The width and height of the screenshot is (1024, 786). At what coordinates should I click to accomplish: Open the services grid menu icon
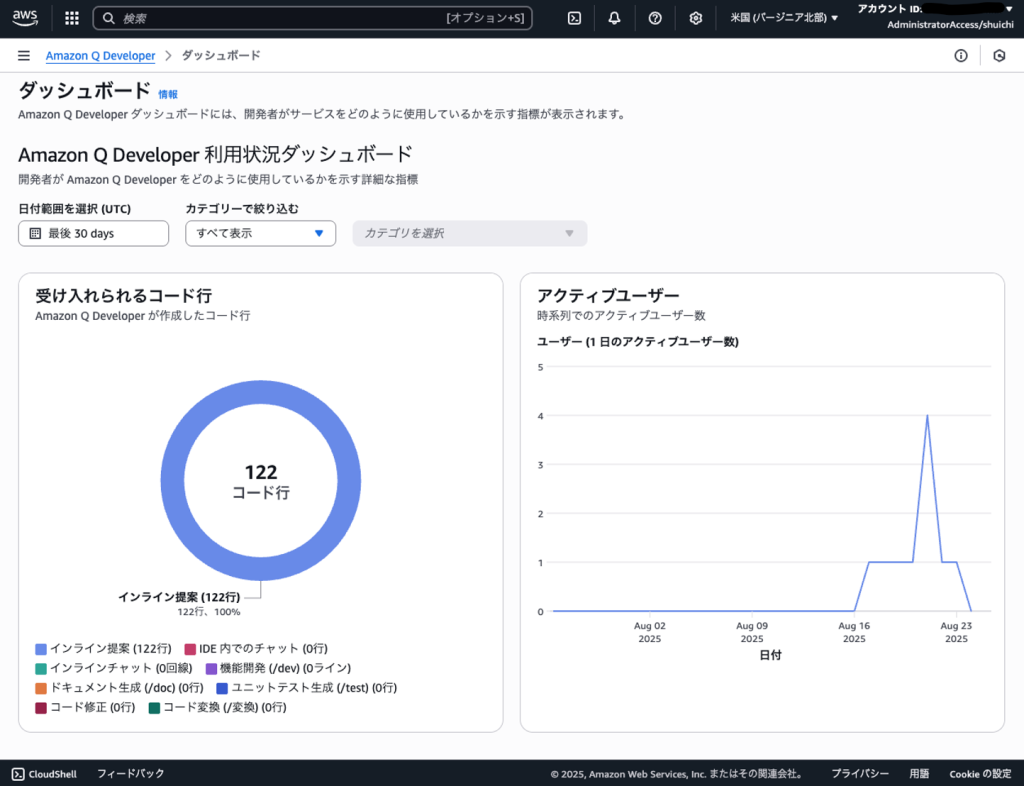(x=72, y=18)
